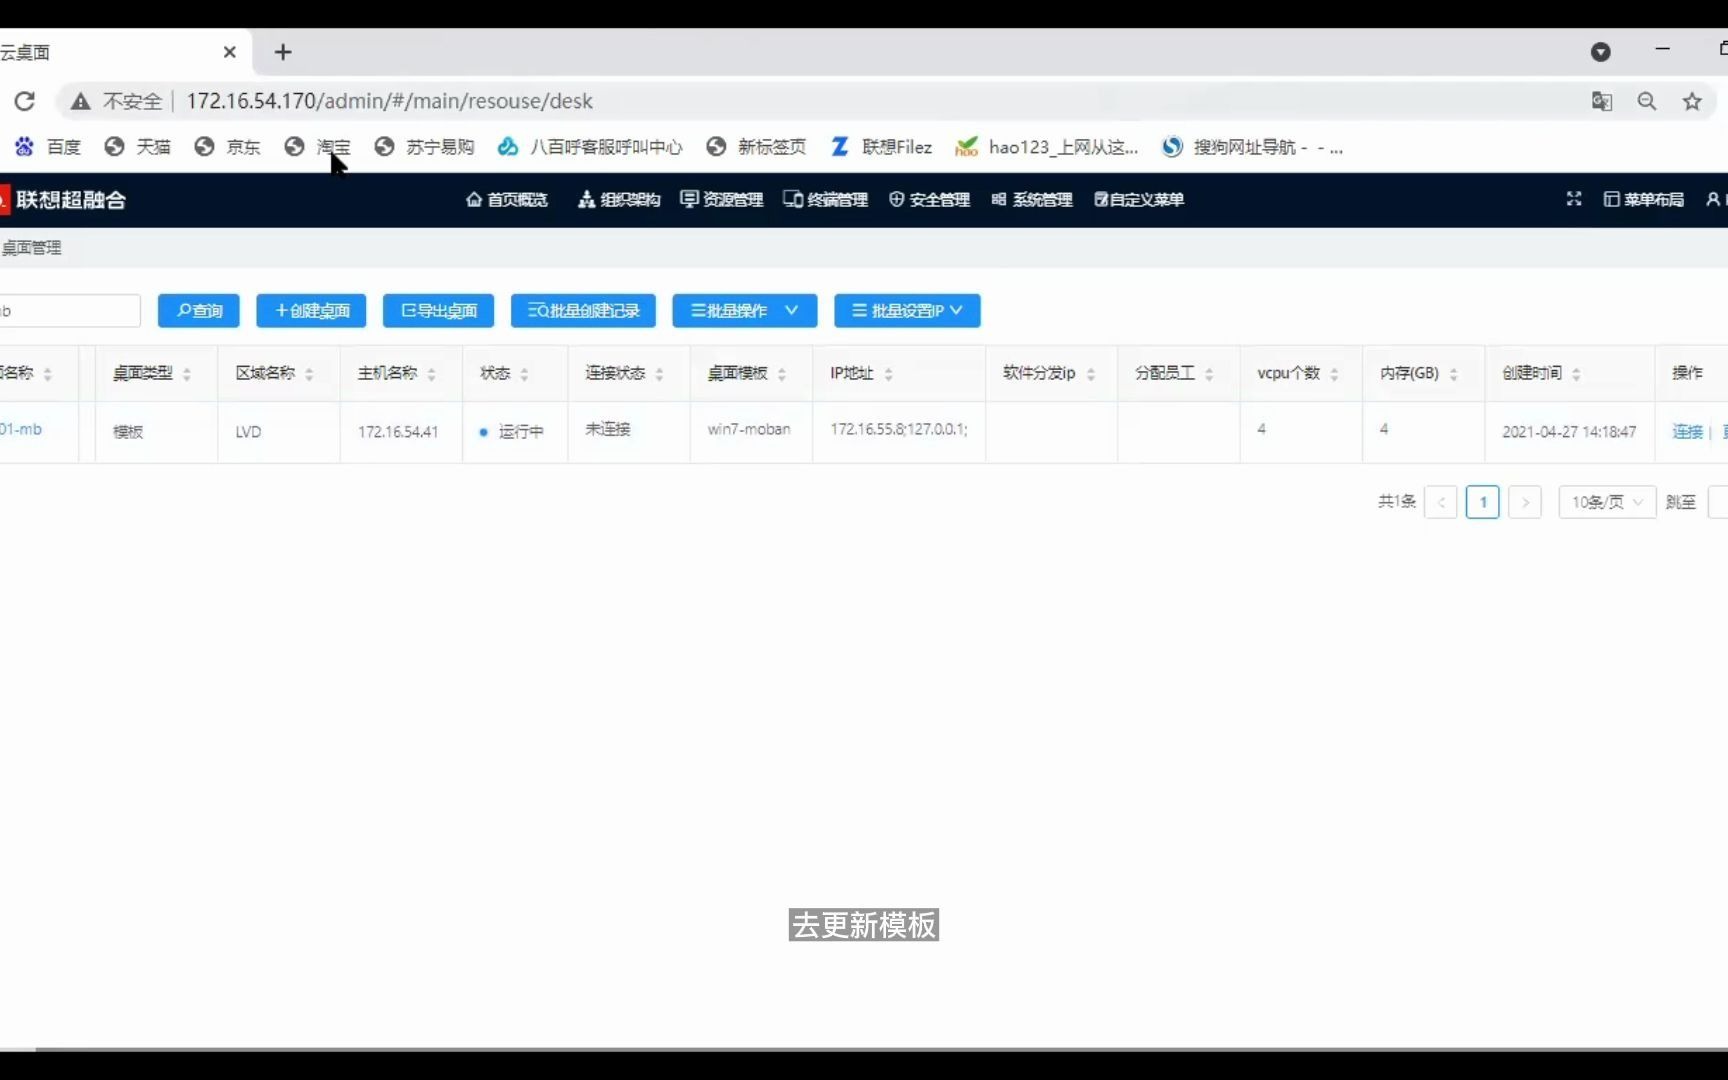The width and height of the screenshot is (1728, 1080).
Task: Select page 1 in pagination
Action: 1483,502
